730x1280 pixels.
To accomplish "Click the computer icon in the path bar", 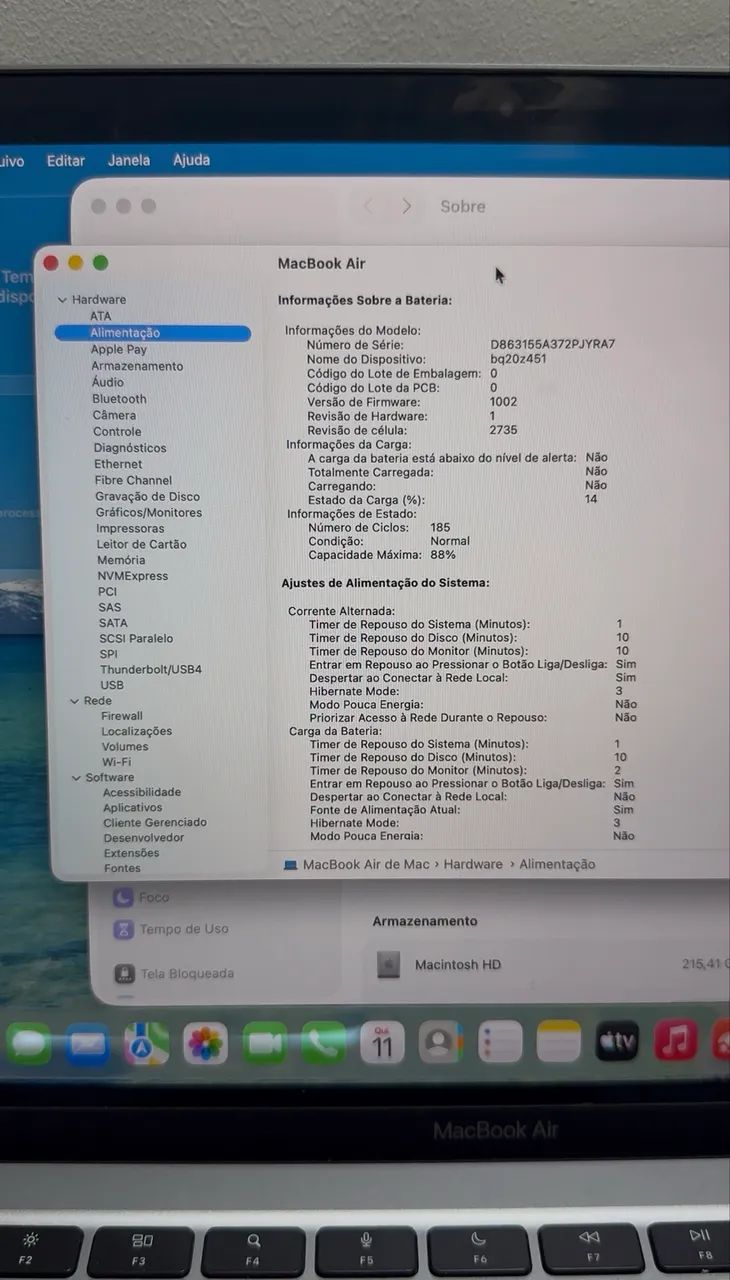I will tap(290, 864).
